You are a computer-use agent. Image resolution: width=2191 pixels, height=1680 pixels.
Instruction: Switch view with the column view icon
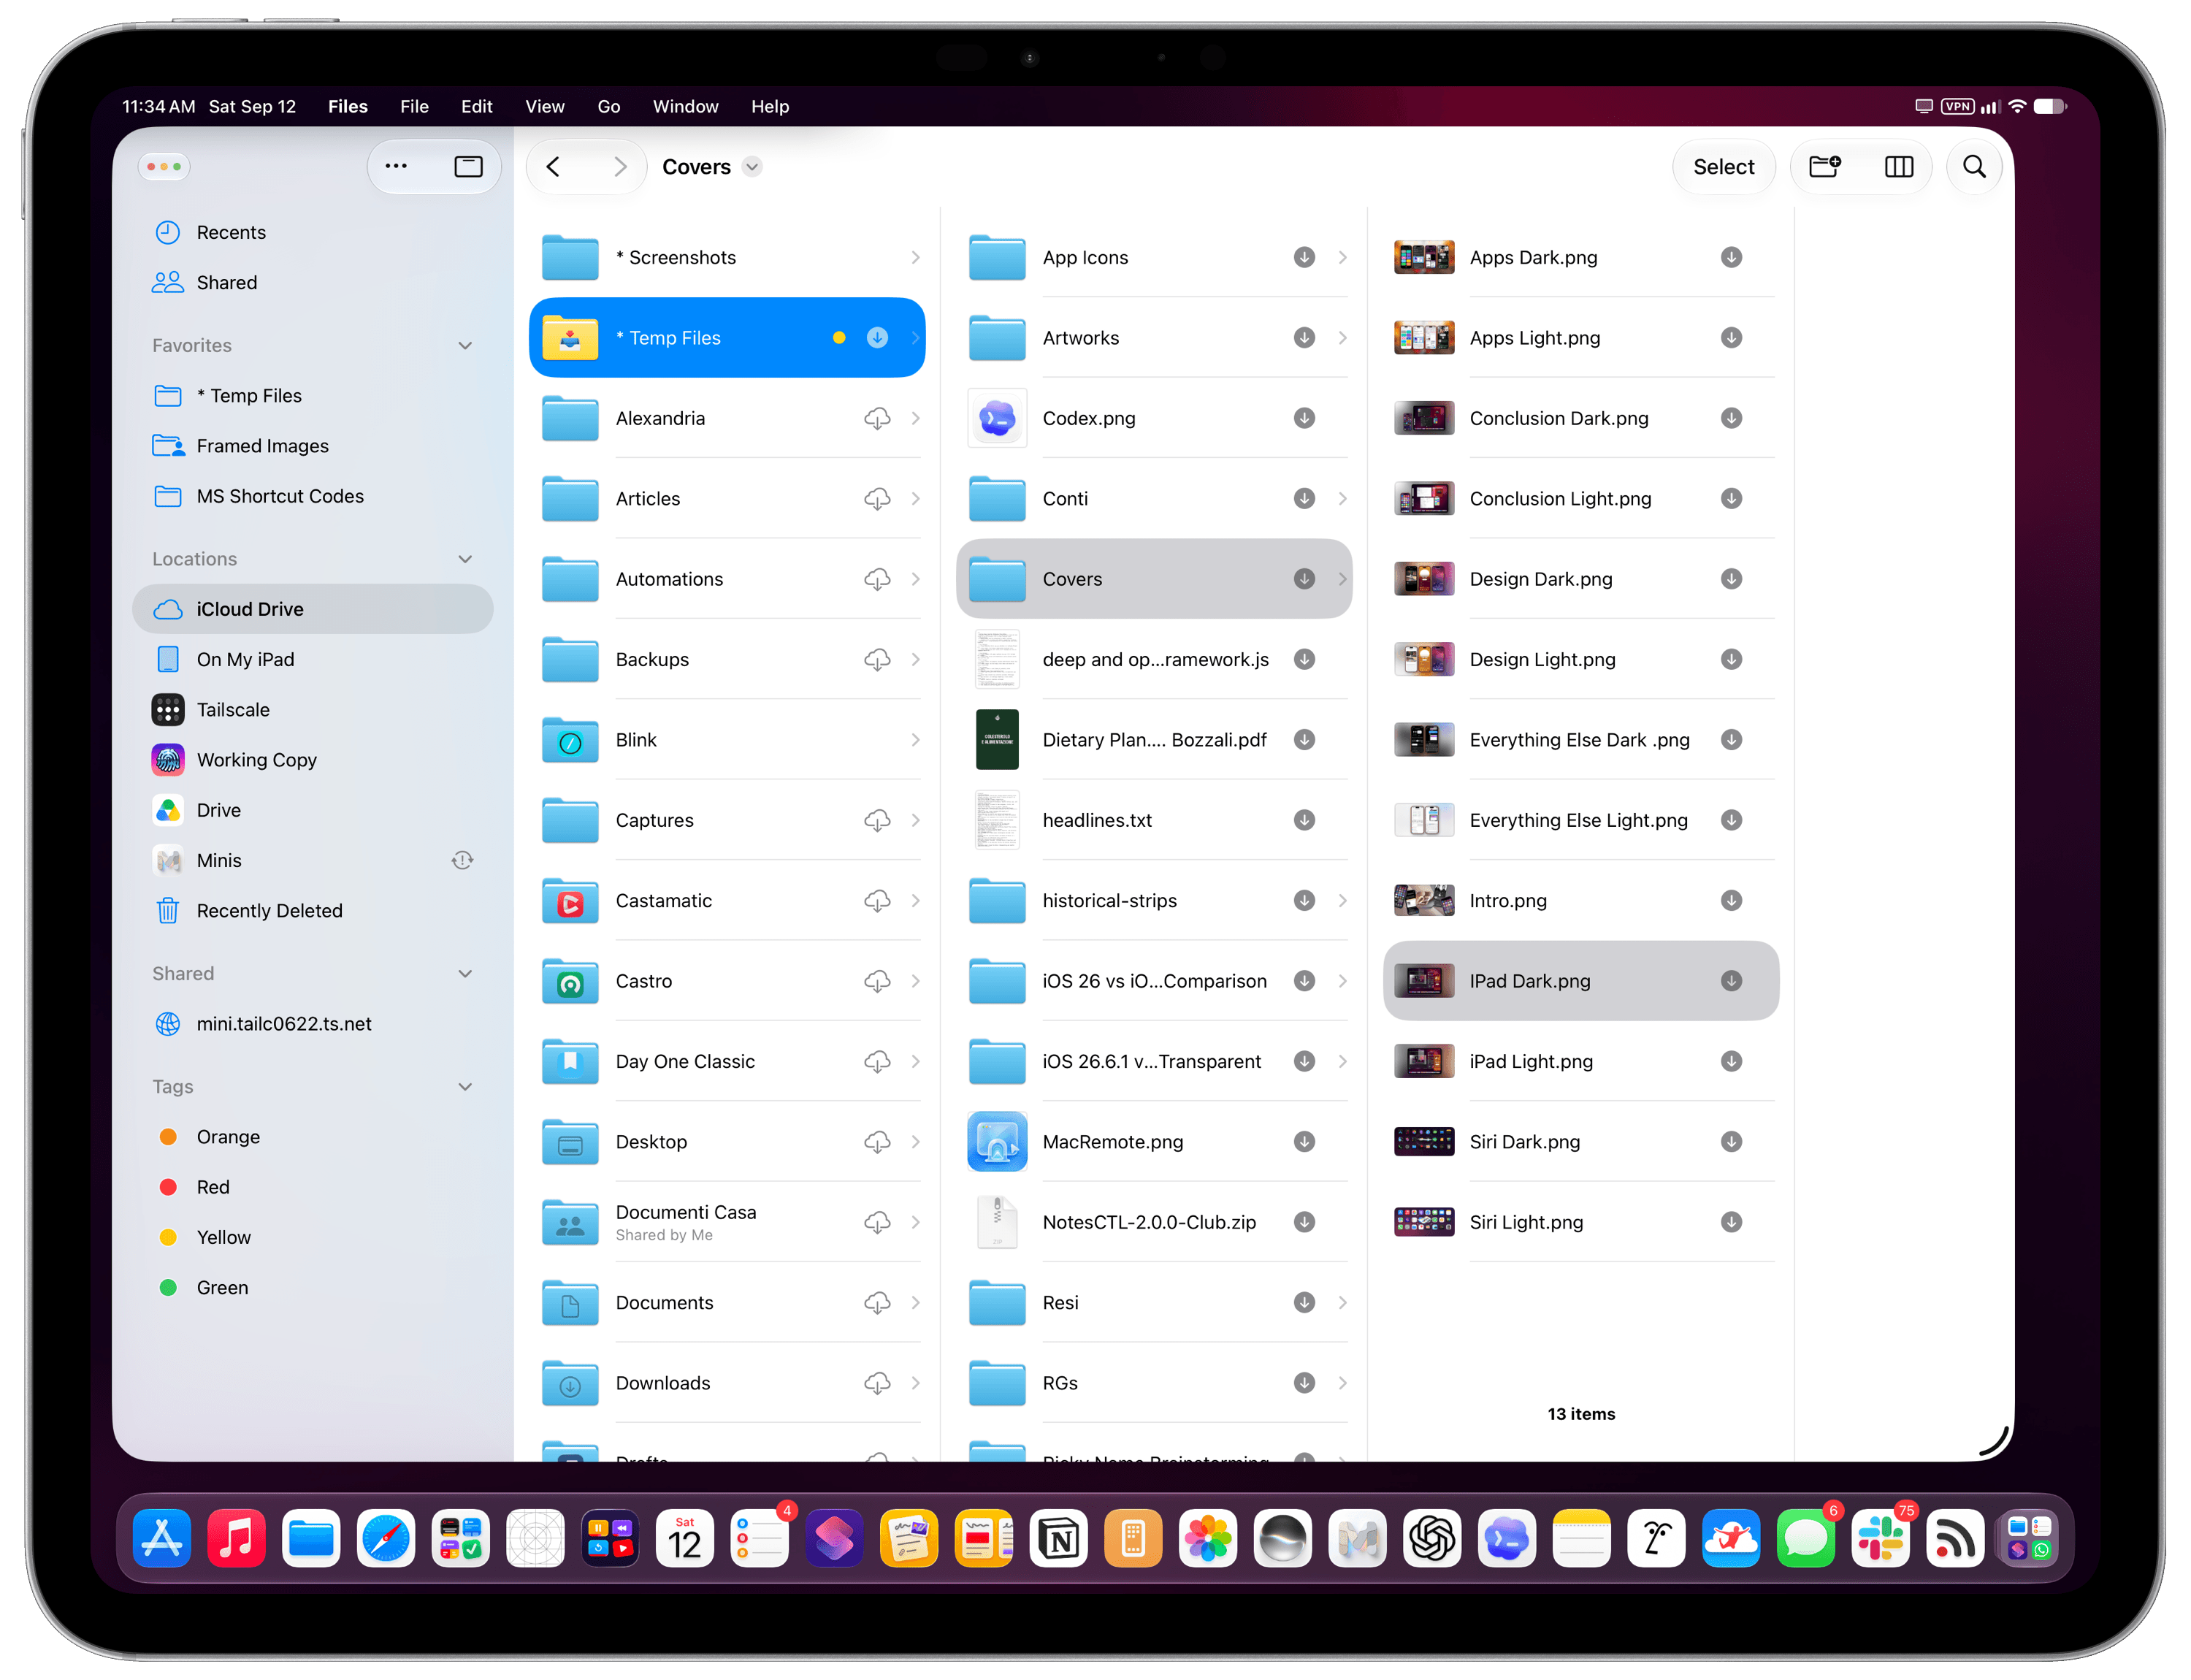[x=1898, y=167]
